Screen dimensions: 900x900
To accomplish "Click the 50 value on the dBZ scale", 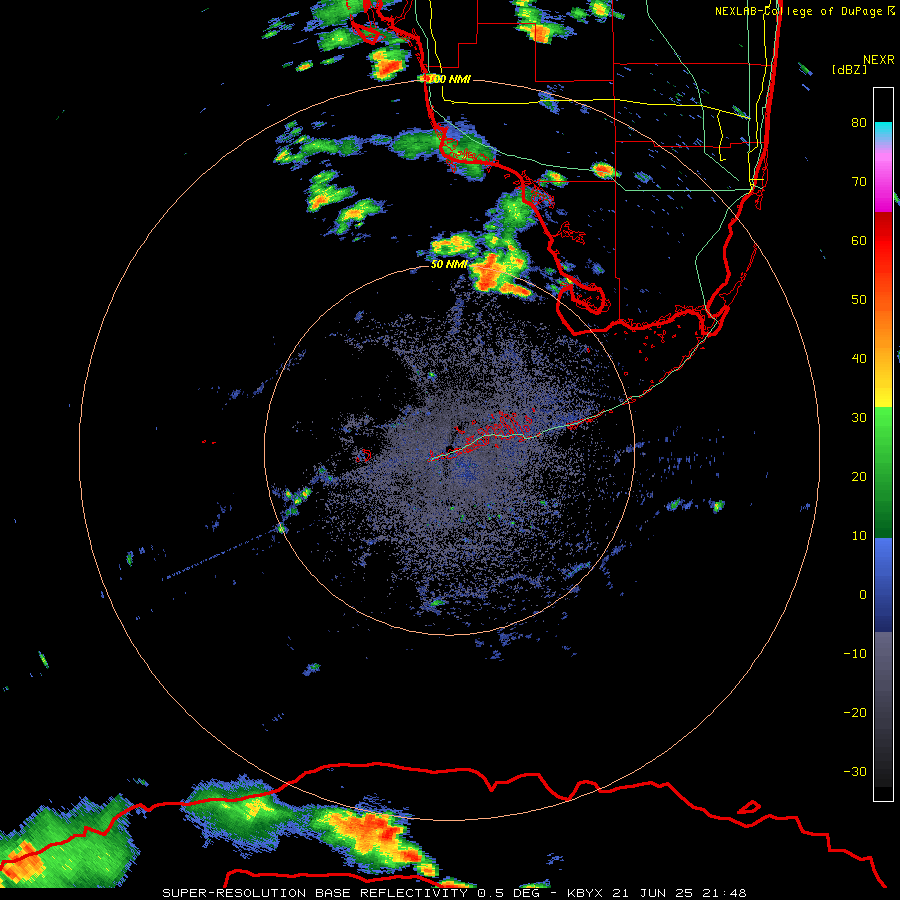I will tap(859, 300).
